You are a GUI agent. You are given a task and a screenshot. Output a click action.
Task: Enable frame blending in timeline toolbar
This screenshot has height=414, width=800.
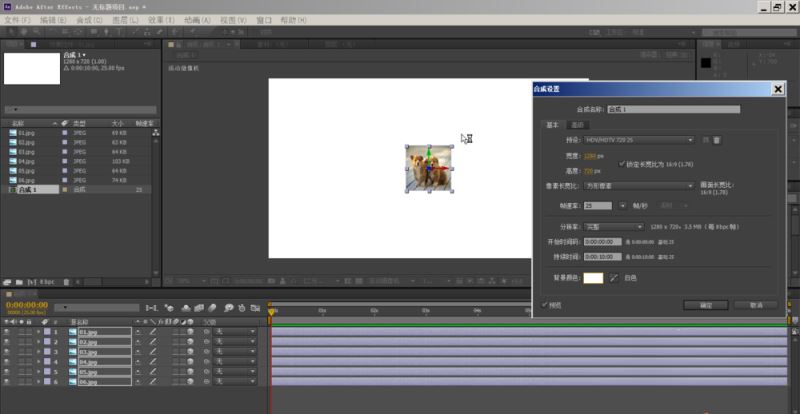pyautogui.click(x=199, y=308)
